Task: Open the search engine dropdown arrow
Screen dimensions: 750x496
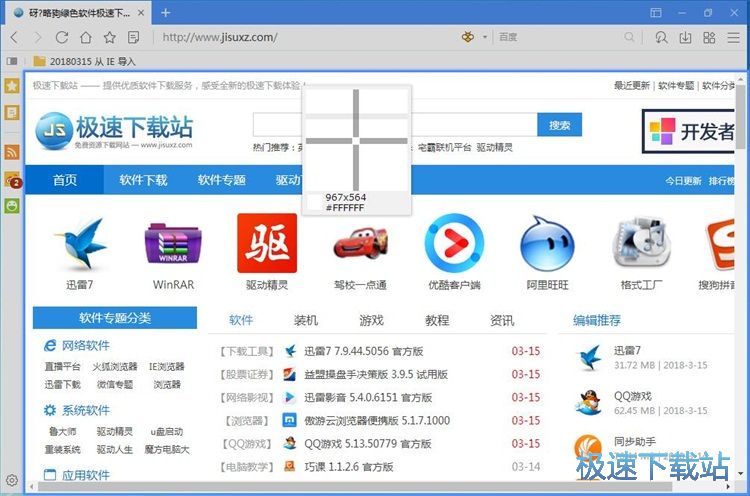Action: pyautogui.click(x=485, y=37)
